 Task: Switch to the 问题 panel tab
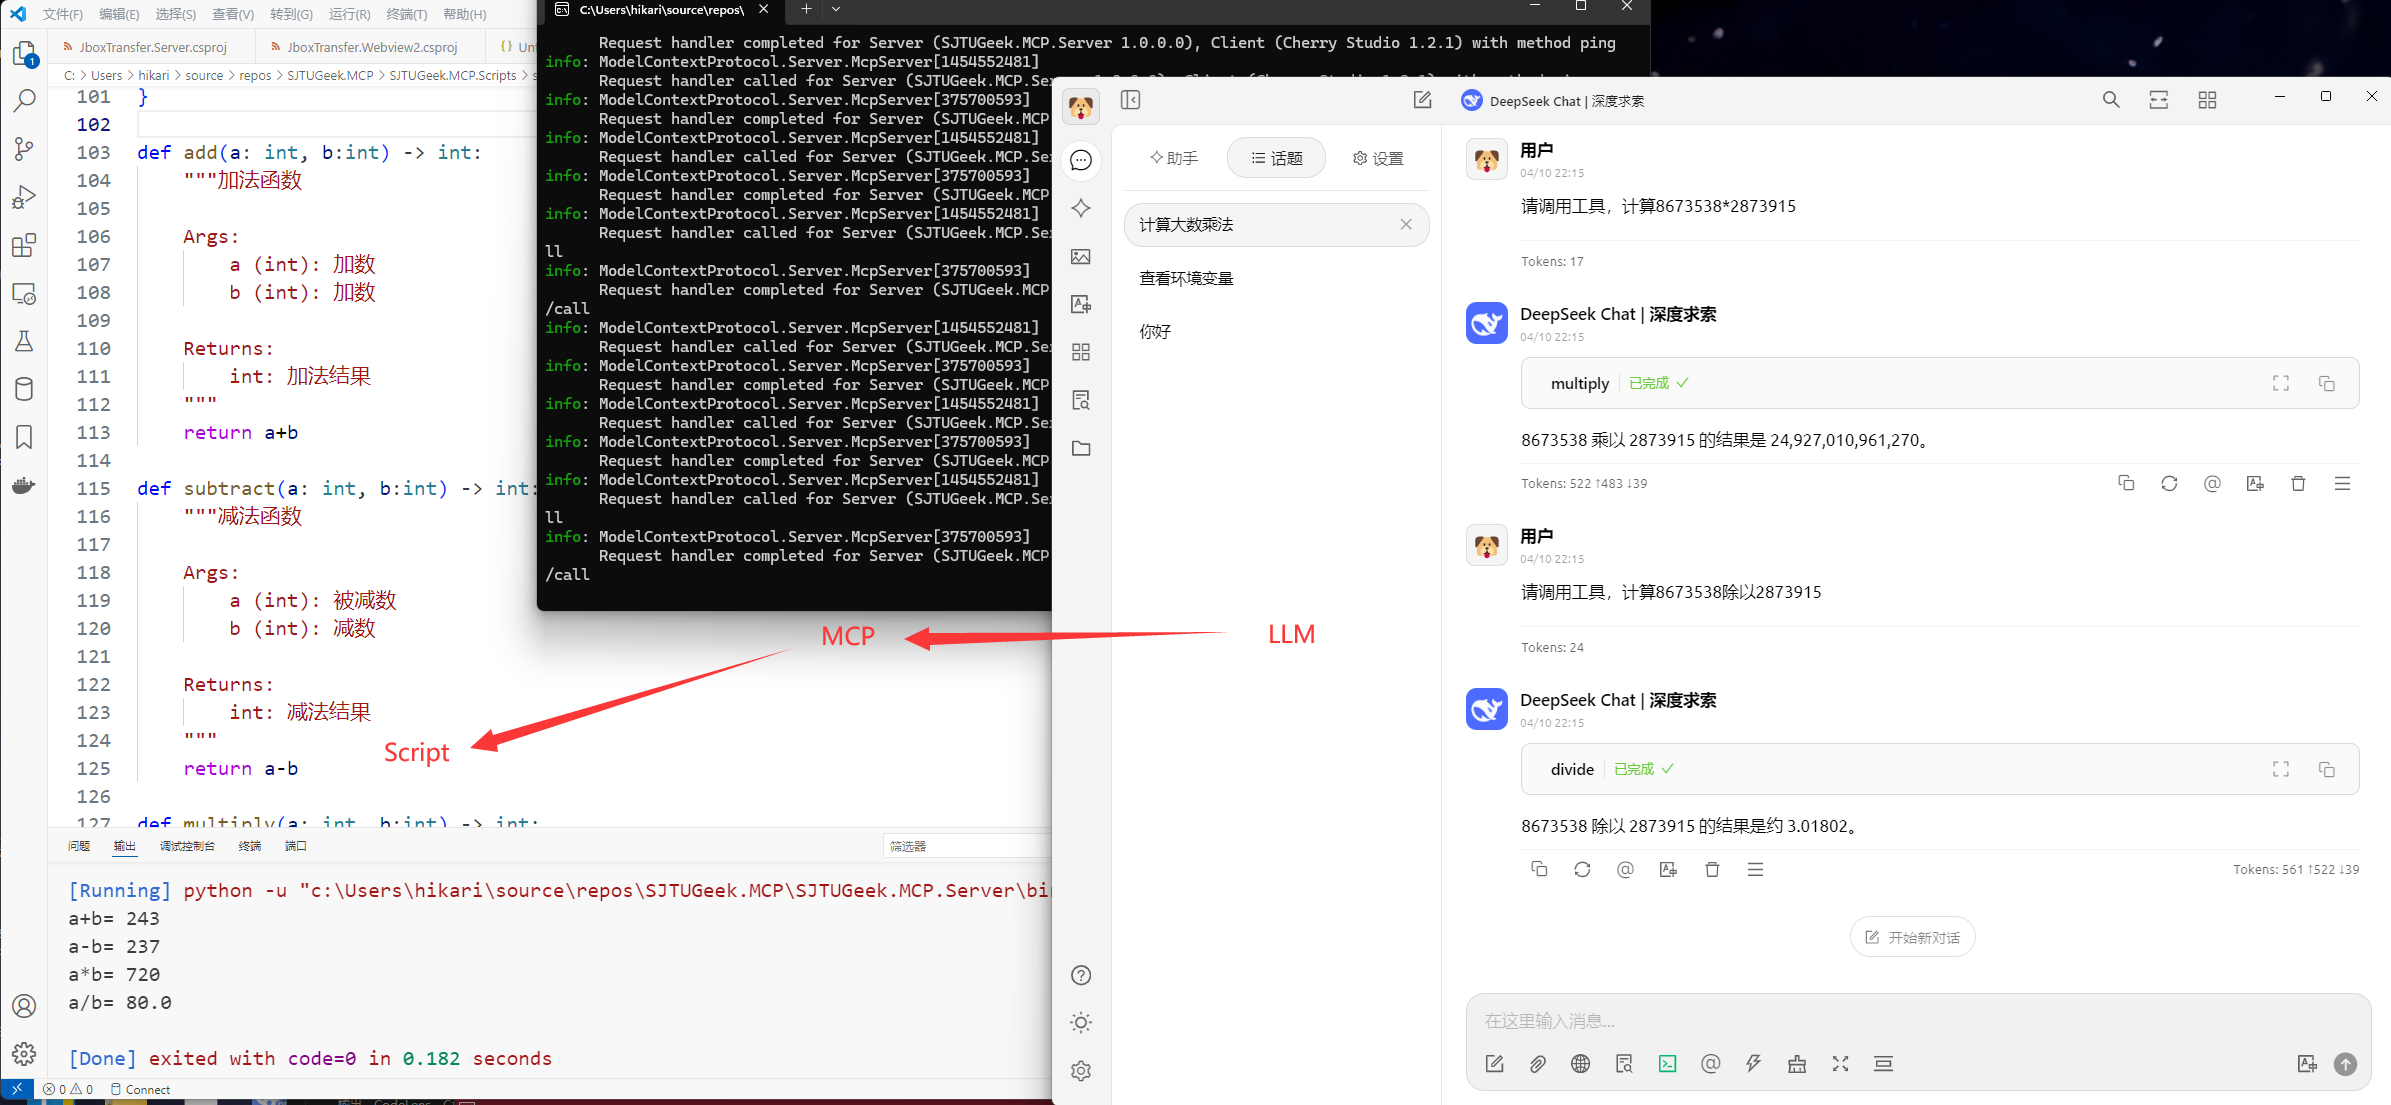click(79, 846)
